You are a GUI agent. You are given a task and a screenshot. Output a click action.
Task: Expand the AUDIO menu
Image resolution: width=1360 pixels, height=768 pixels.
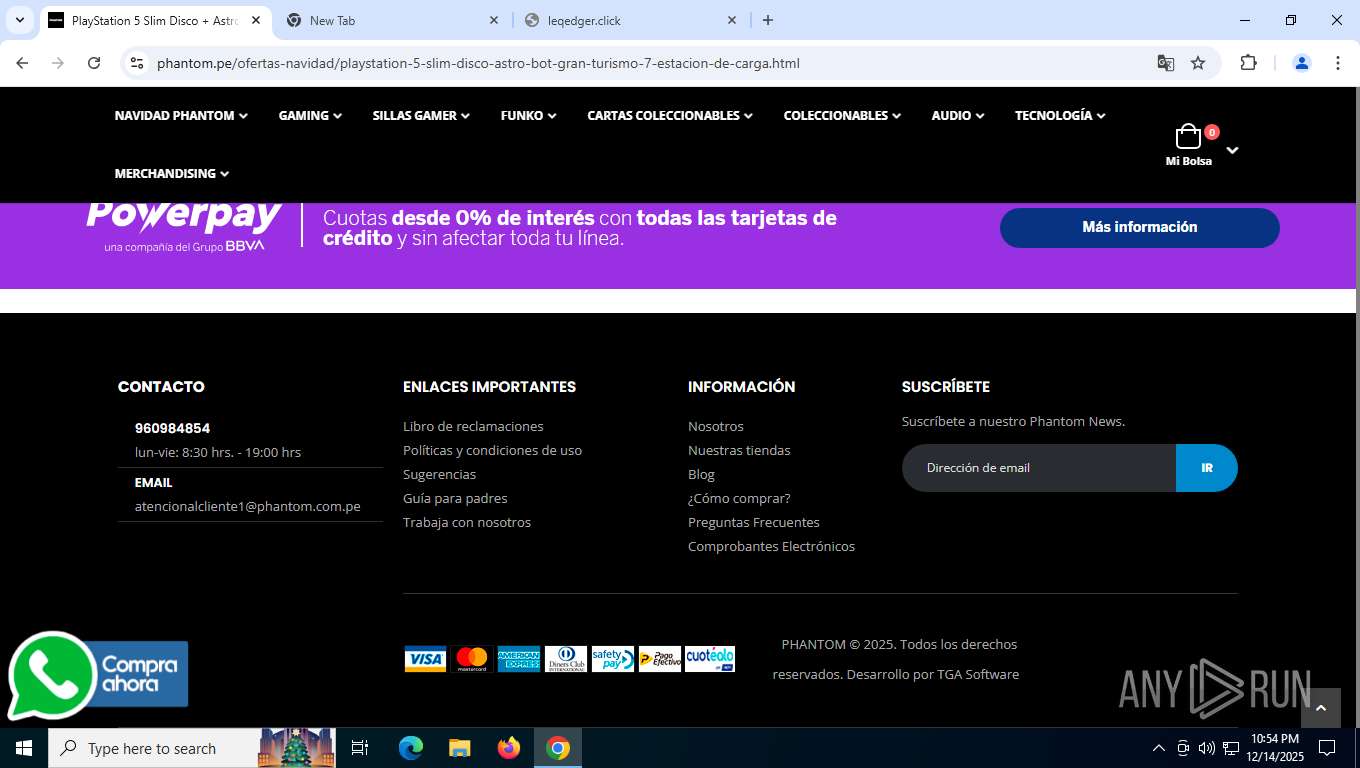click(x=958, y=116)
